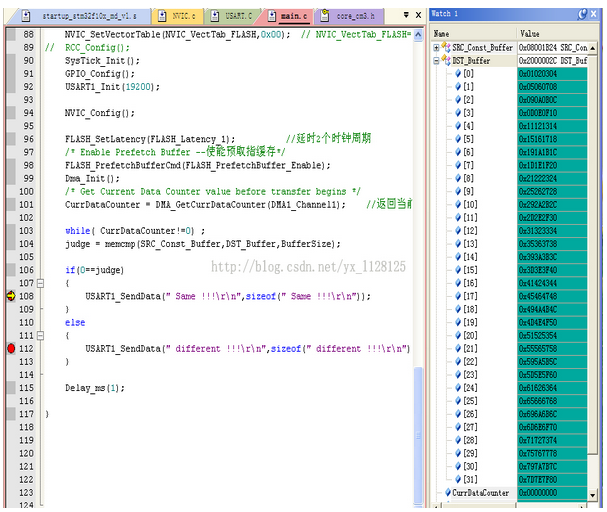This screenshot has width=607, height=512.
Task: Click the Dma_Init() call on line 99
Action: pos(92,178)
